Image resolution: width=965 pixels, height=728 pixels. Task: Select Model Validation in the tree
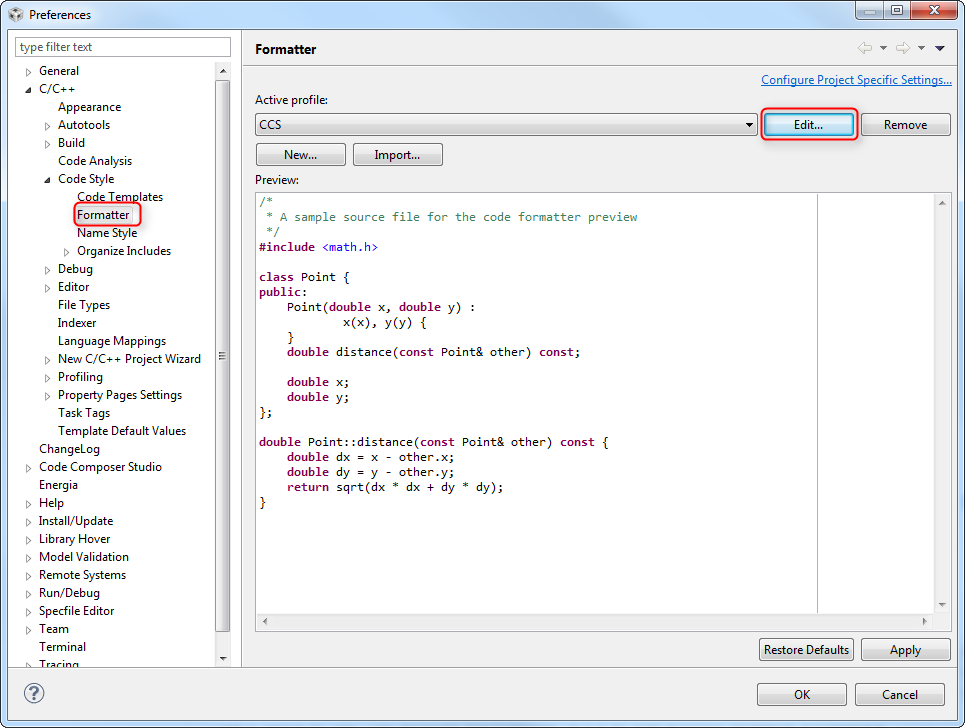click(84, 557)
